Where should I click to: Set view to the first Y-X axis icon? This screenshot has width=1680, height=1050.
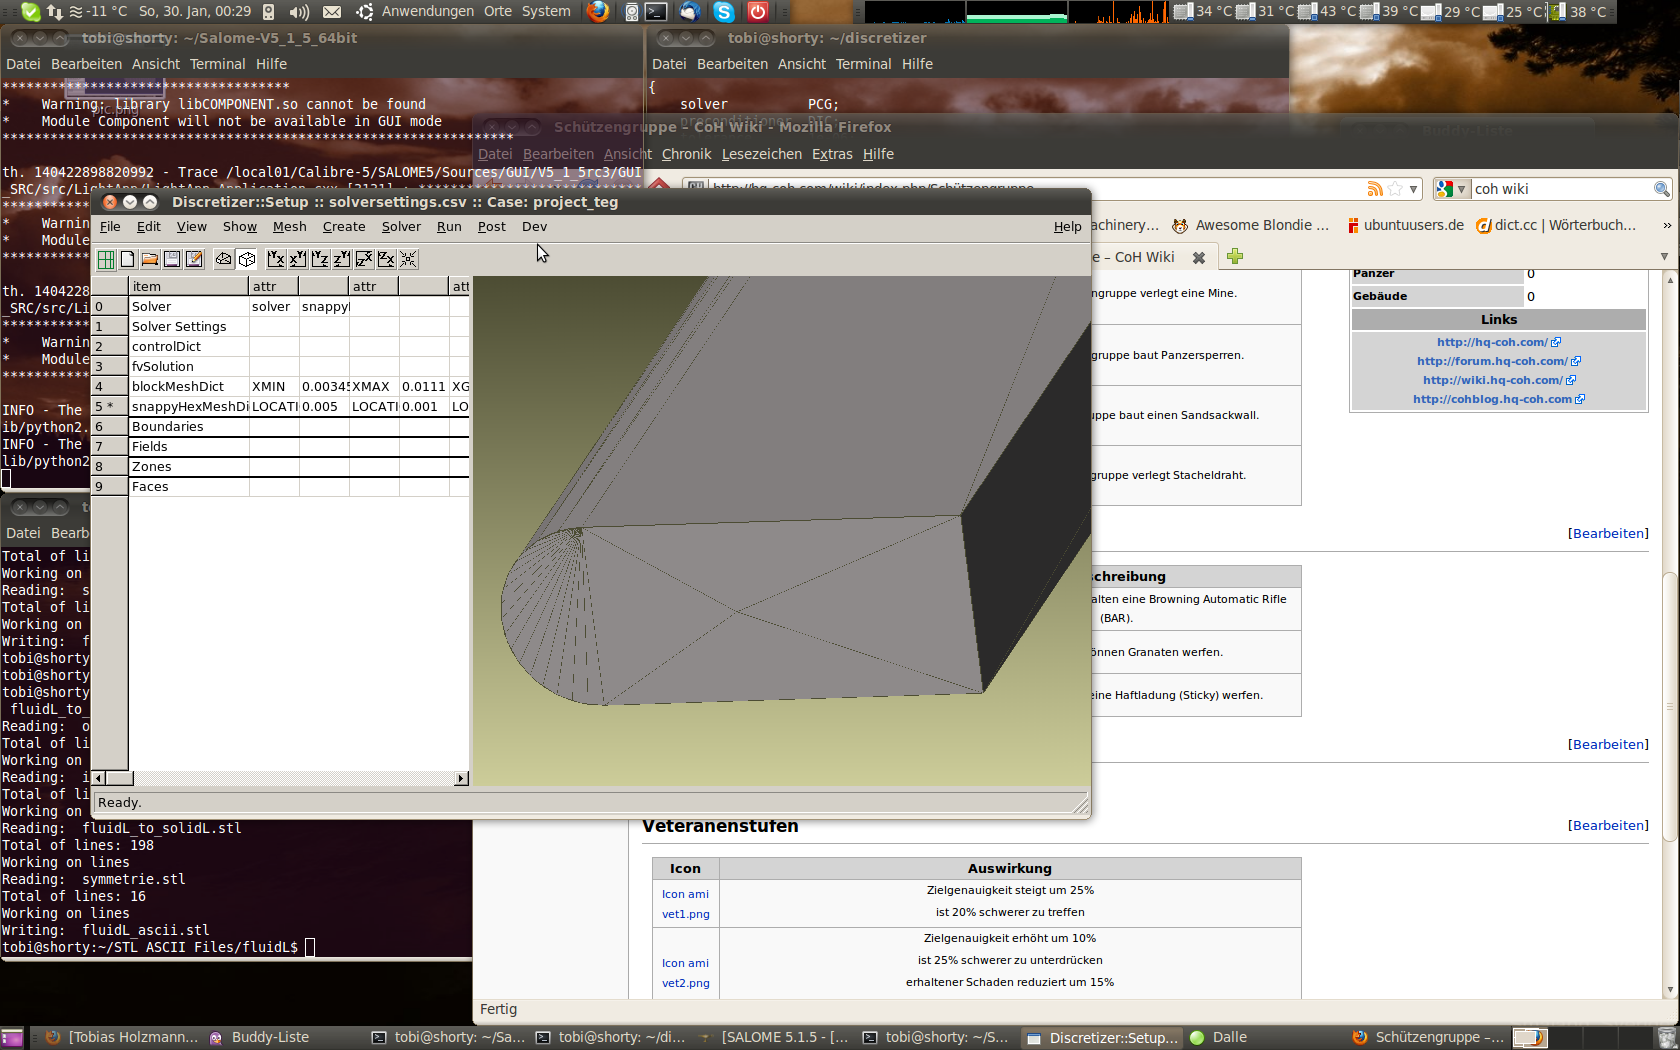[276, 259]
